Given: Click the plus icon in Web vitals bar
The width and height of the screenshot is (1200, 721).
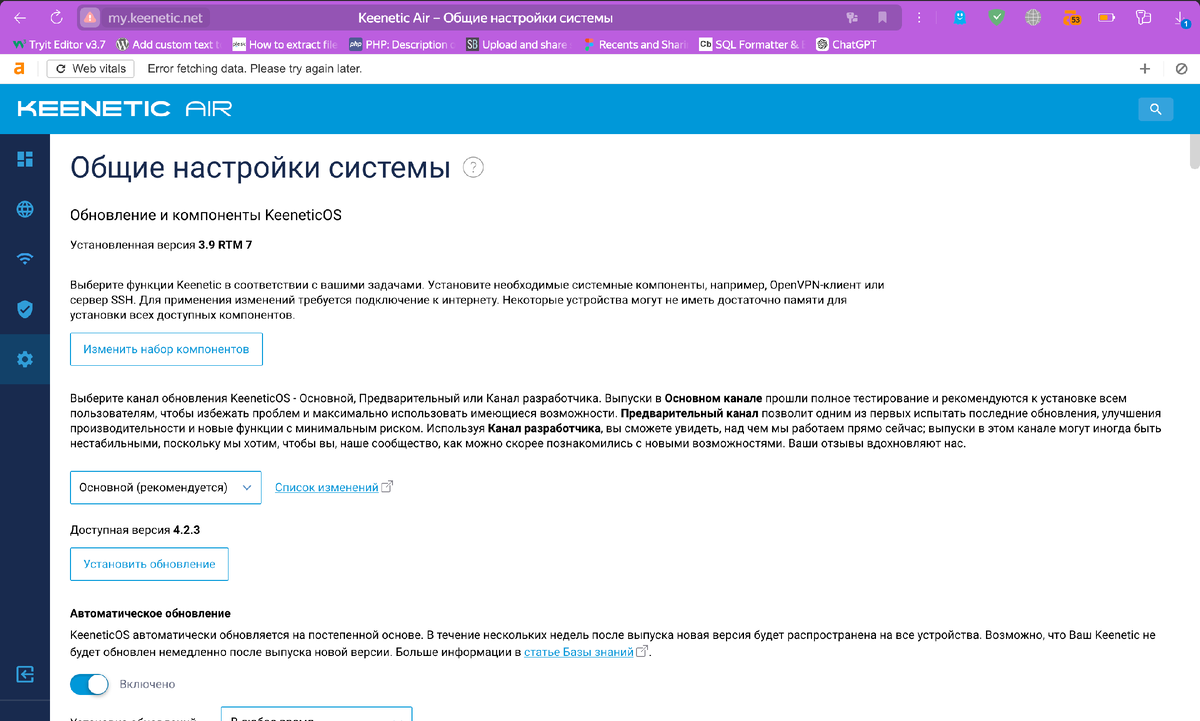Looking at the screenshot, I should click(x=1145, y=69).
